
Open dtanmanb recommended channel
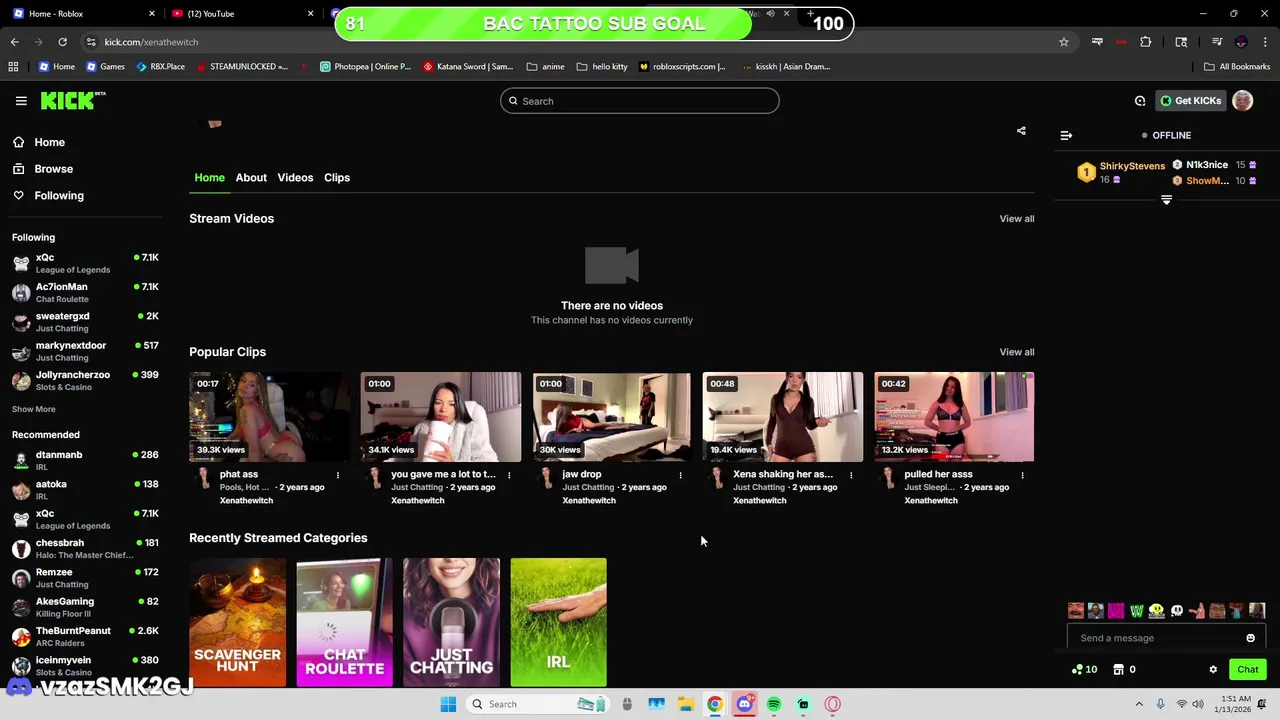85,460
